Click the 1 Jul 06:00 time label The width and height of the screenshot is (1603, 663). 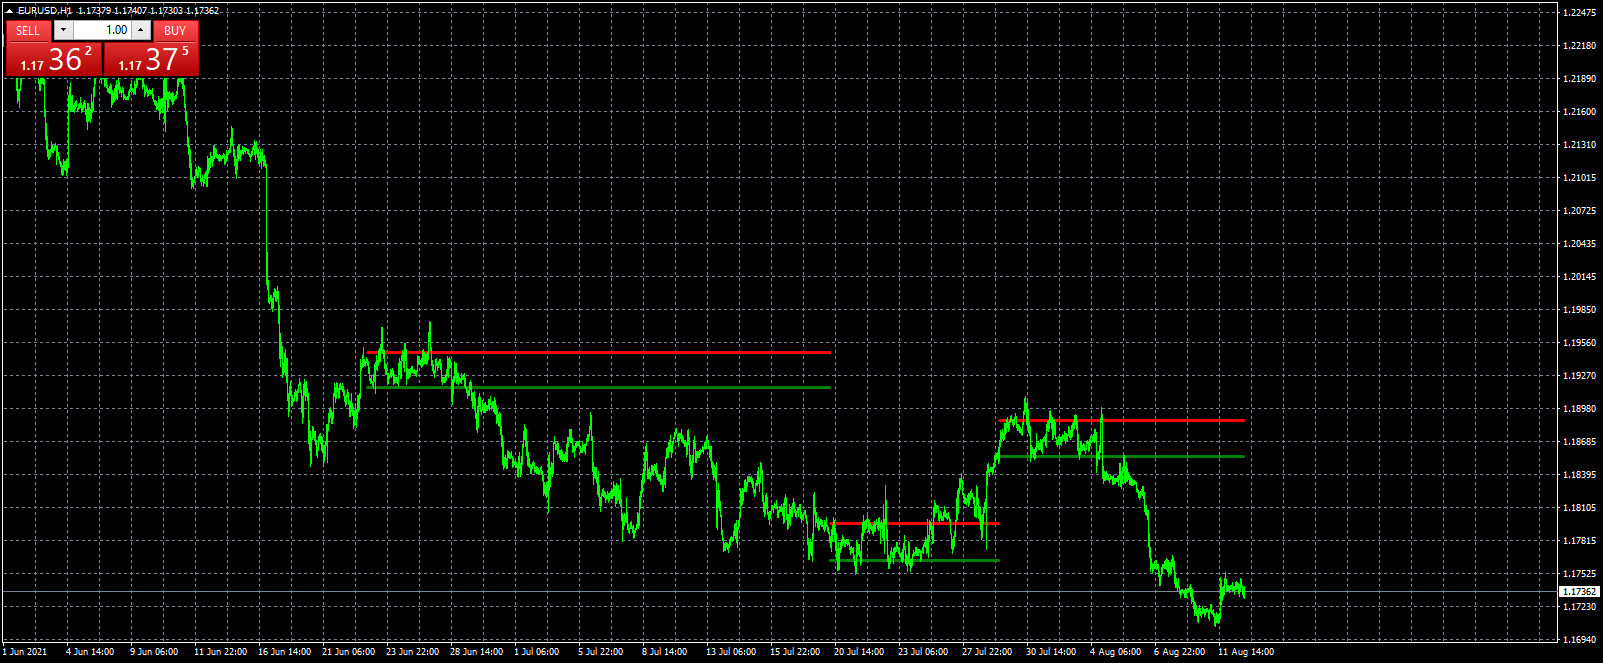[537, 652]
